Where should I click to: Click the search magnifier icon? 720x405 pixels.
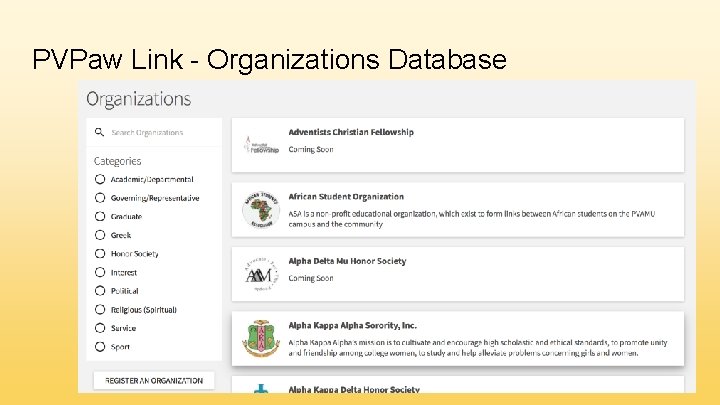click(99, 132)
